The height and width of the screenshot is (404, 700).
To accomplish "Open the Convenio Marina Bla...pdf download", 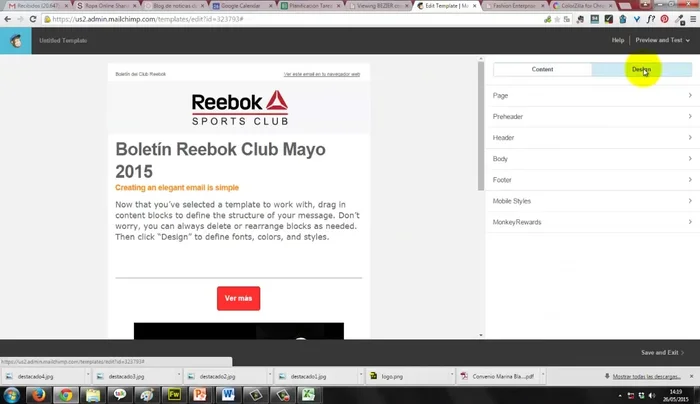I will pyautogui.click(x=503, y=376).
